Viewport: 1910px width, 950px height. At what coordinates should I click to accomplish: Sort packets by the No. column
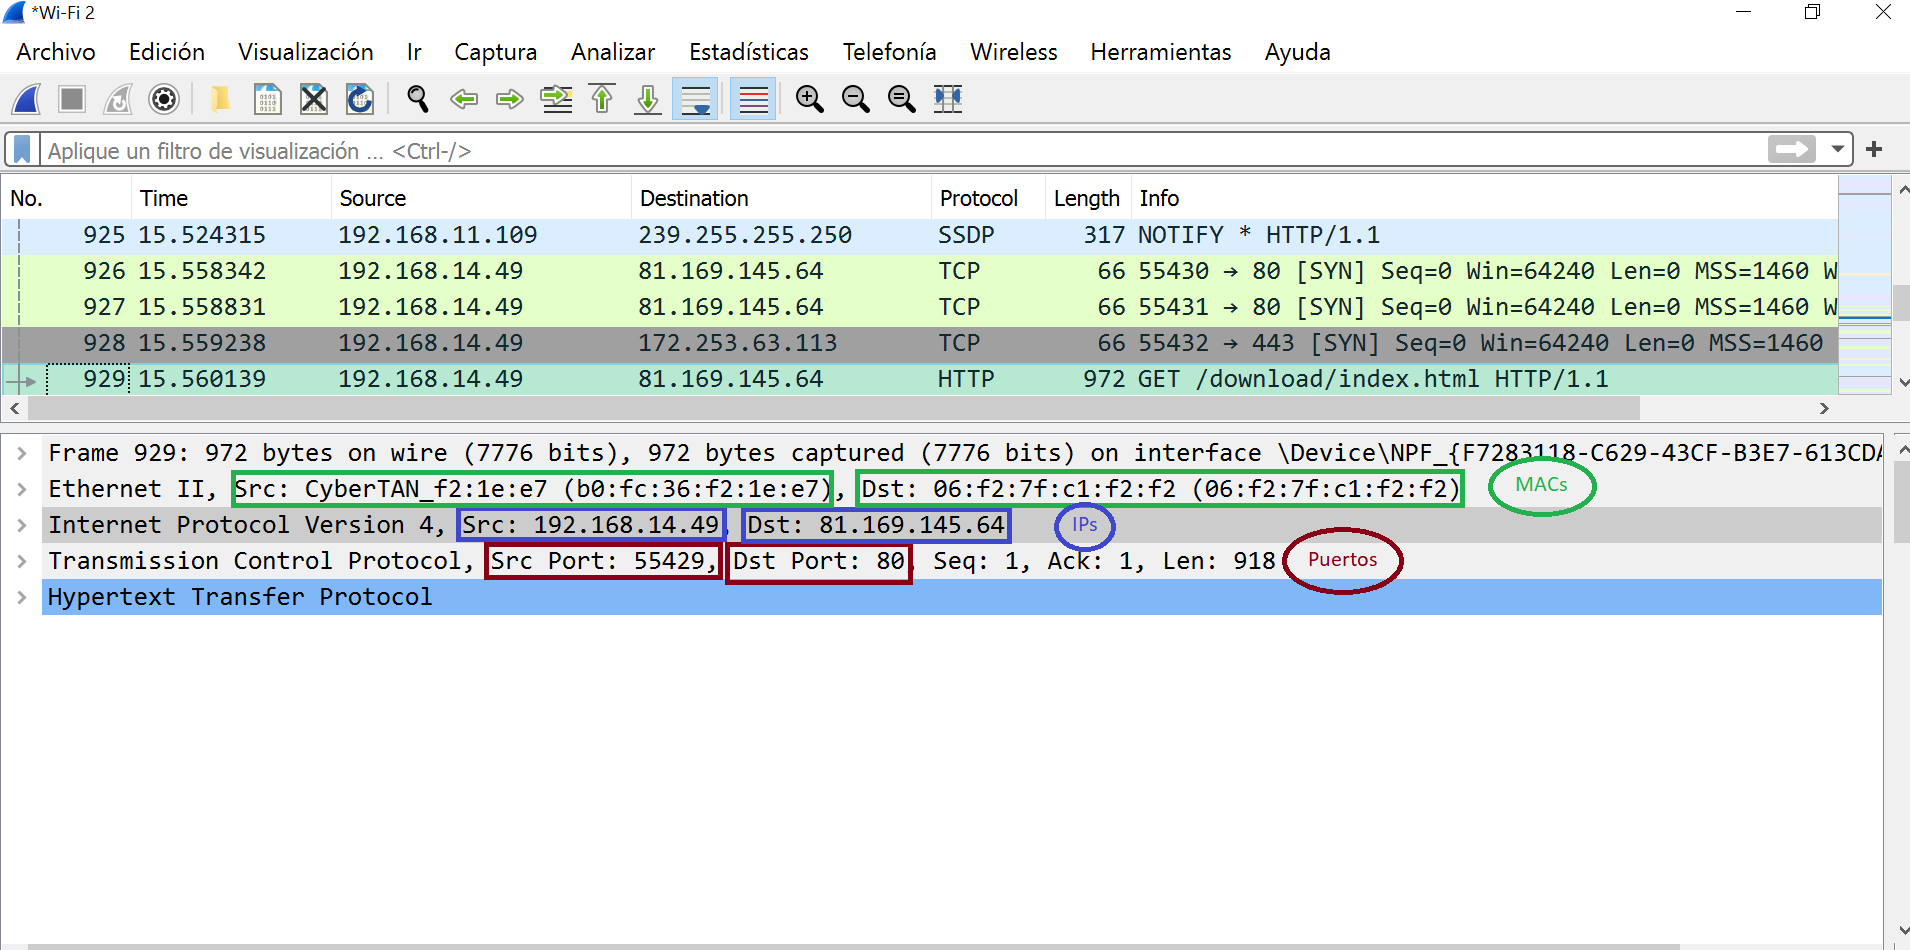point(66,198)
